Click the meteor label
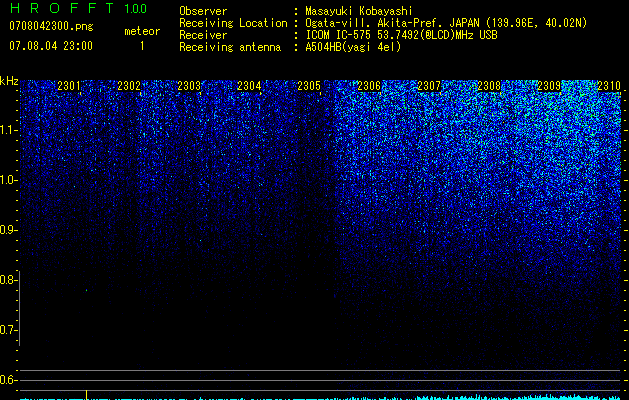Viewport: 629px width, 400px height. pos(142,31)
